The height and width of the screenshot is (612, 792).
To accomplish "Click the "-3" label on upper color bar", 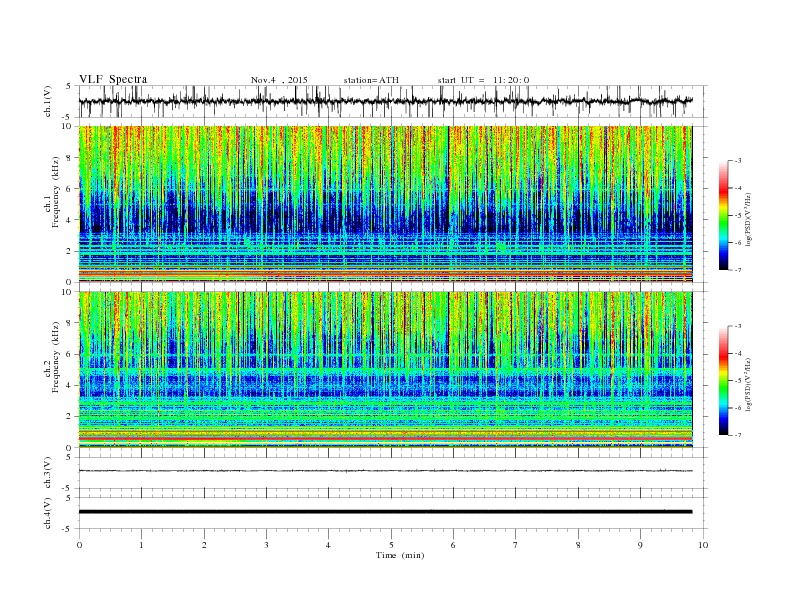I will (737, 161).
